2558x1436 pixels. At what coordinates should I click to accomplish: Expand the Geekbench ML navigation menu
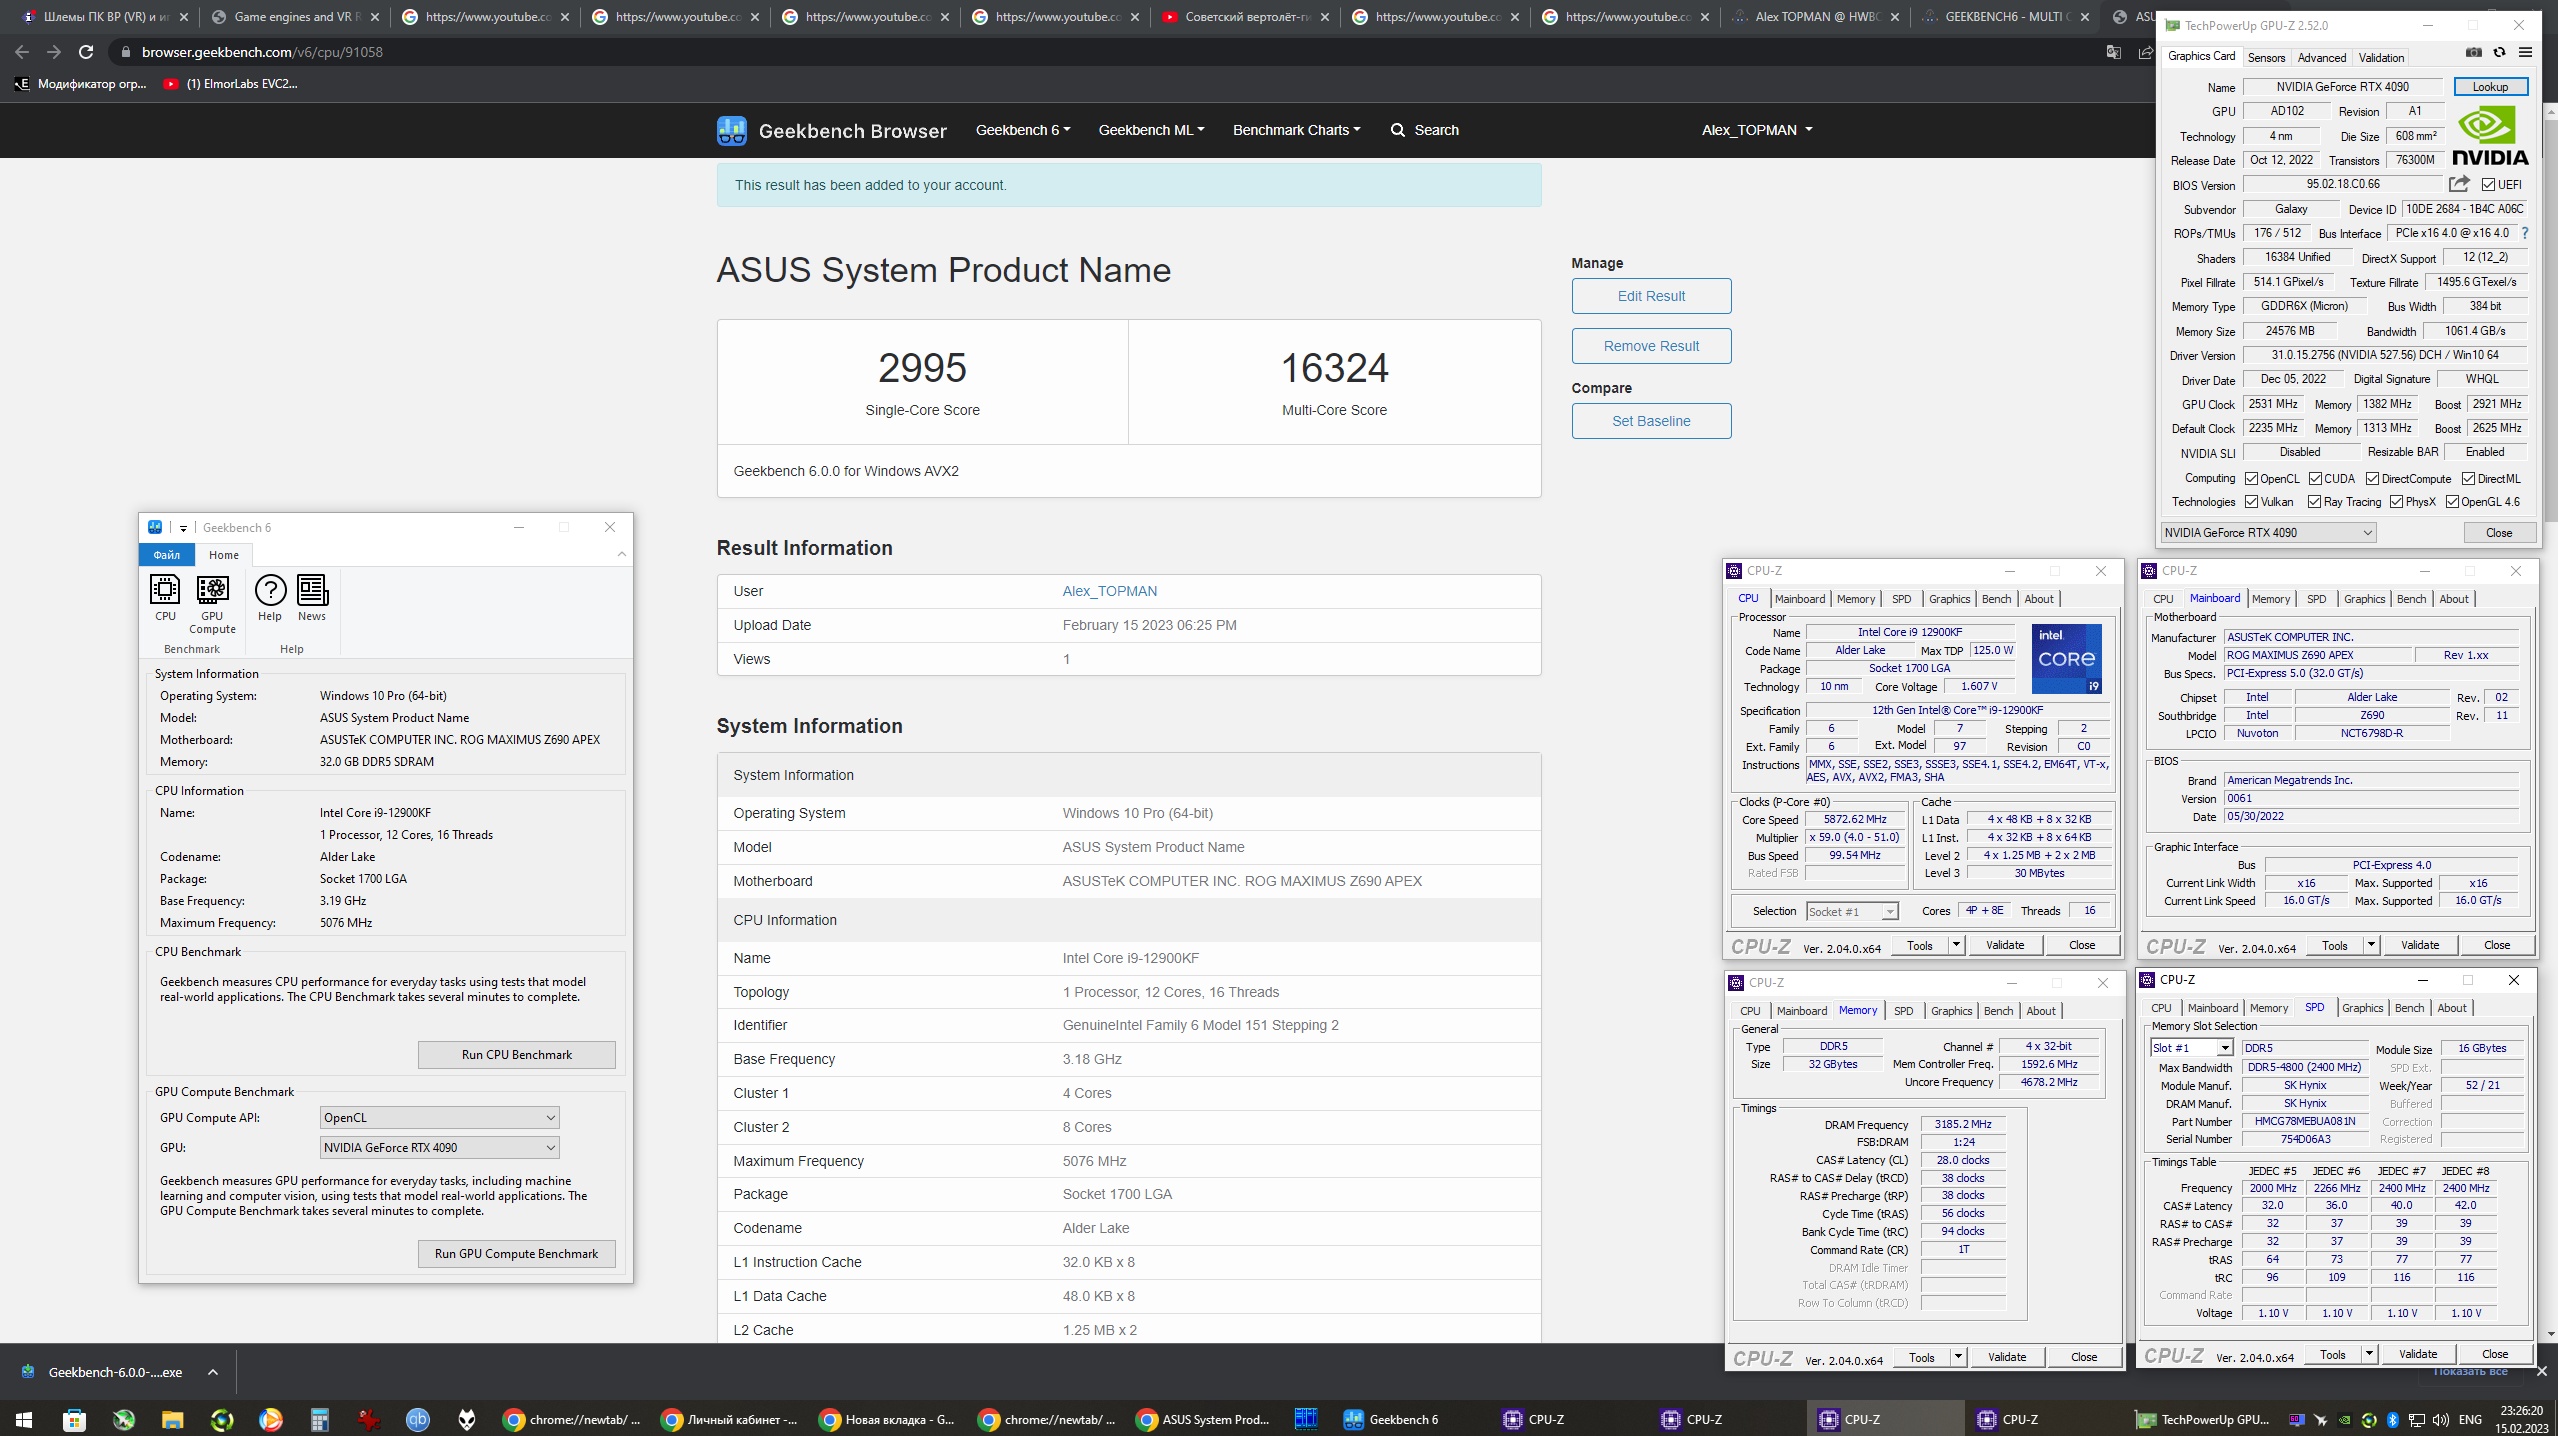pos(1151,130)
